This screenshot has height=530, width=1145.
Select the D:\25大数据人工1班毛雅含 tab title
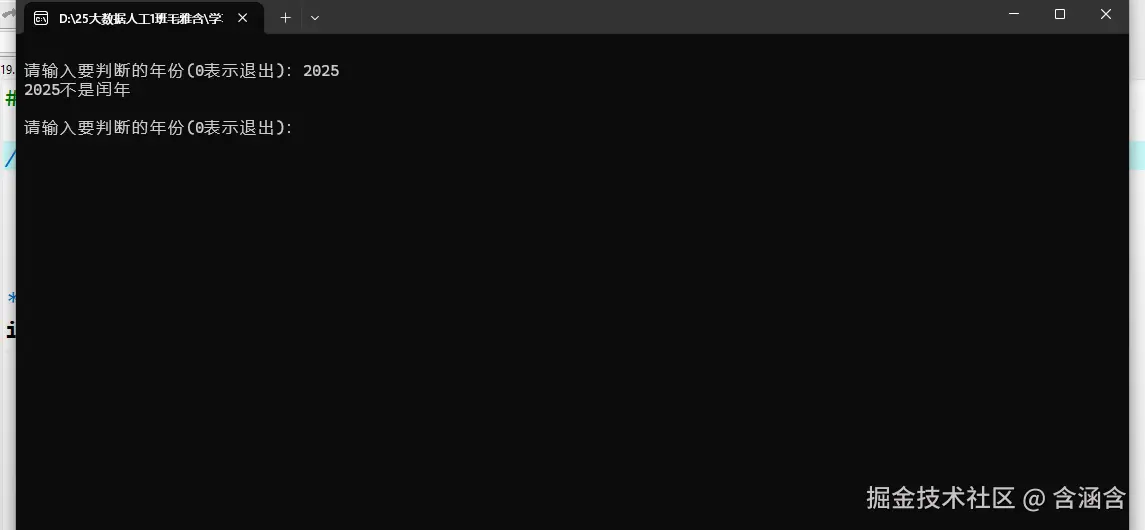[140, 18]
